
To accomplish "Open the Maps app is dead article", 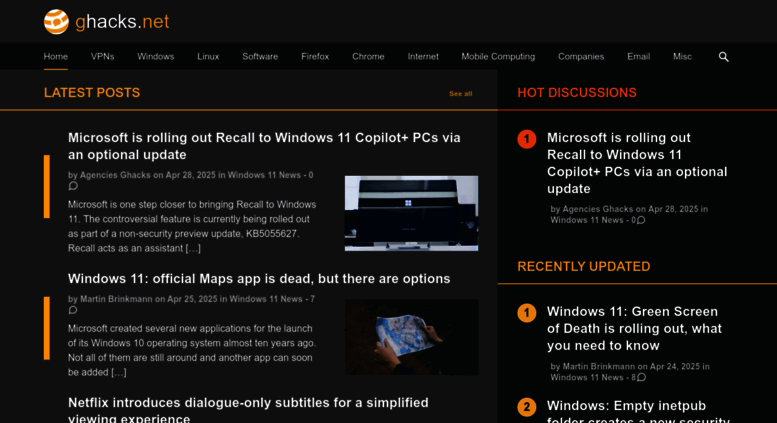I will (x=259, y=279).
